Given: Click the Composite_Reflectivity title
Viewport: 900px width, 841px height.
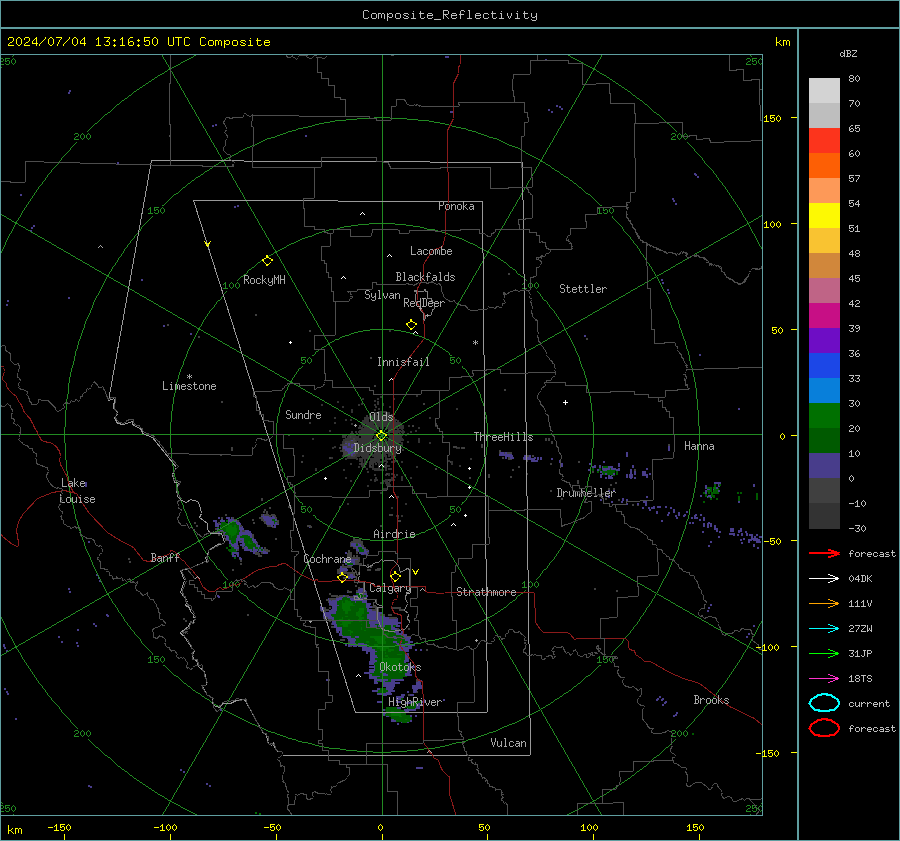Looking at the screenshot, I should point(449,15).
